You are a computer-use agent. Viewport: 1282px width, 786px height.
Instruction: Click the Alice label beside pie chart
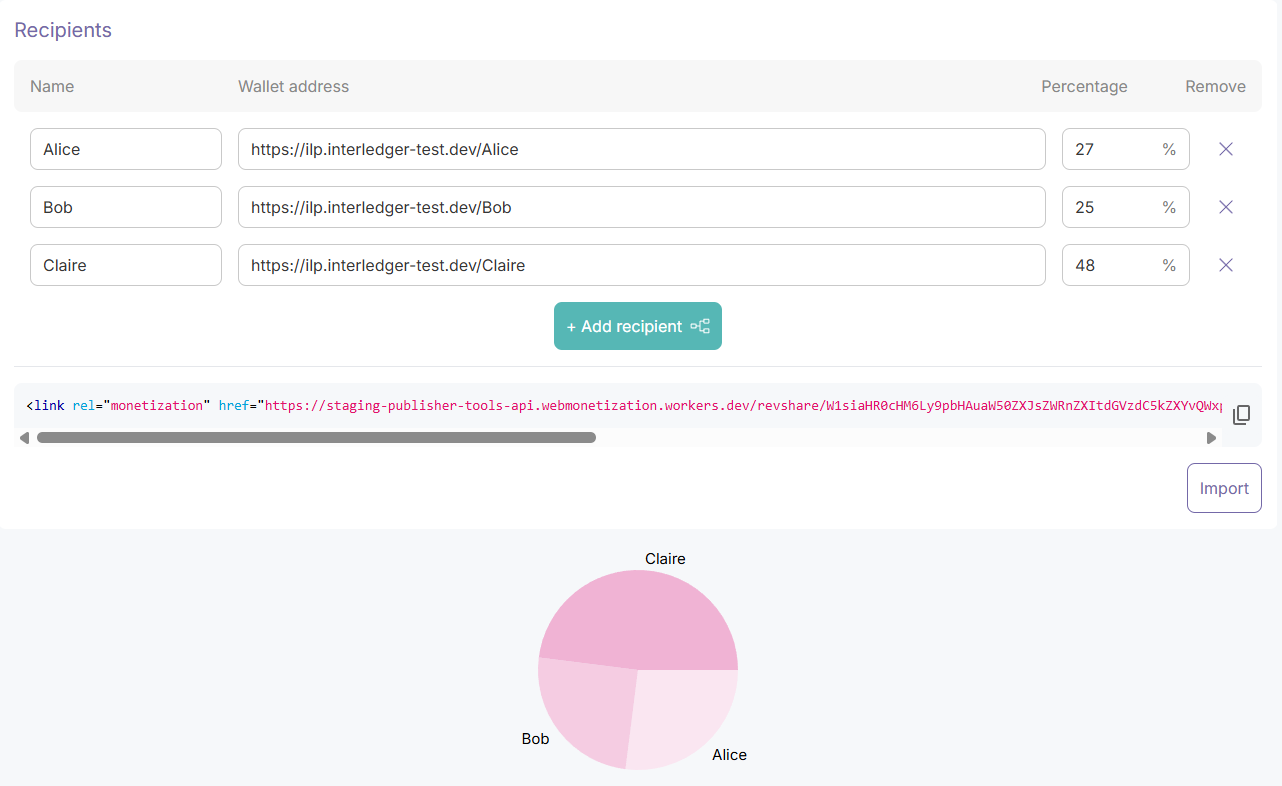[x=729, y=755]
